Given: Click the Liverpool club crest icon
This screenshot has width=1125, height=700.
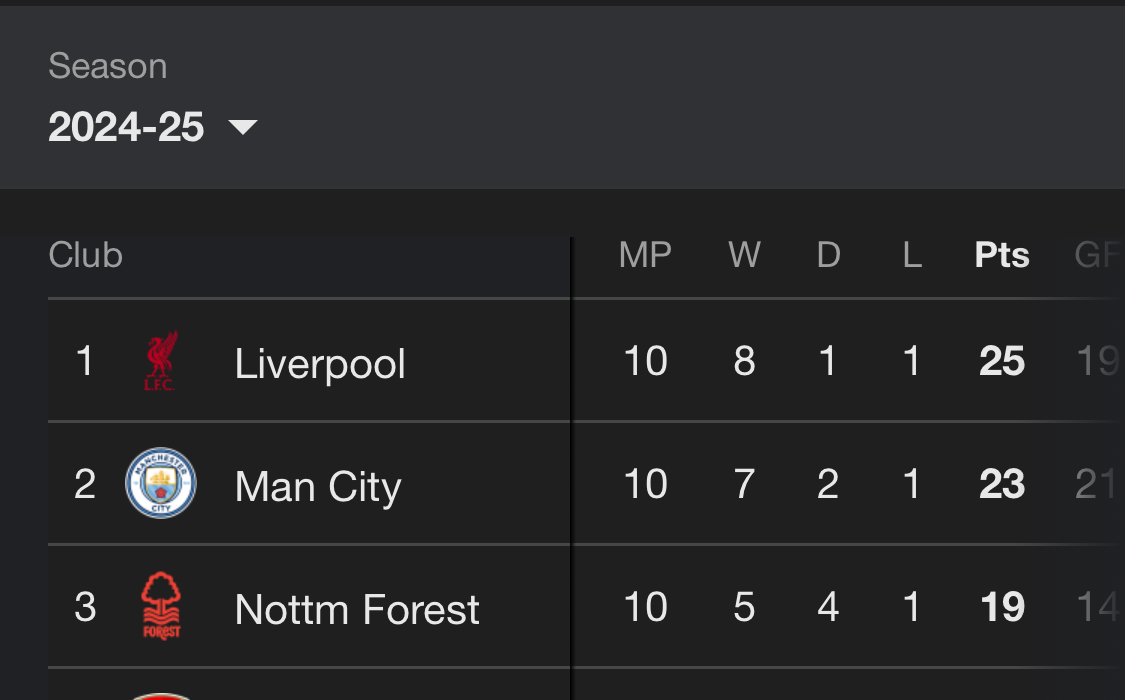Looking at the screenshot, I should tap(160, 361).
